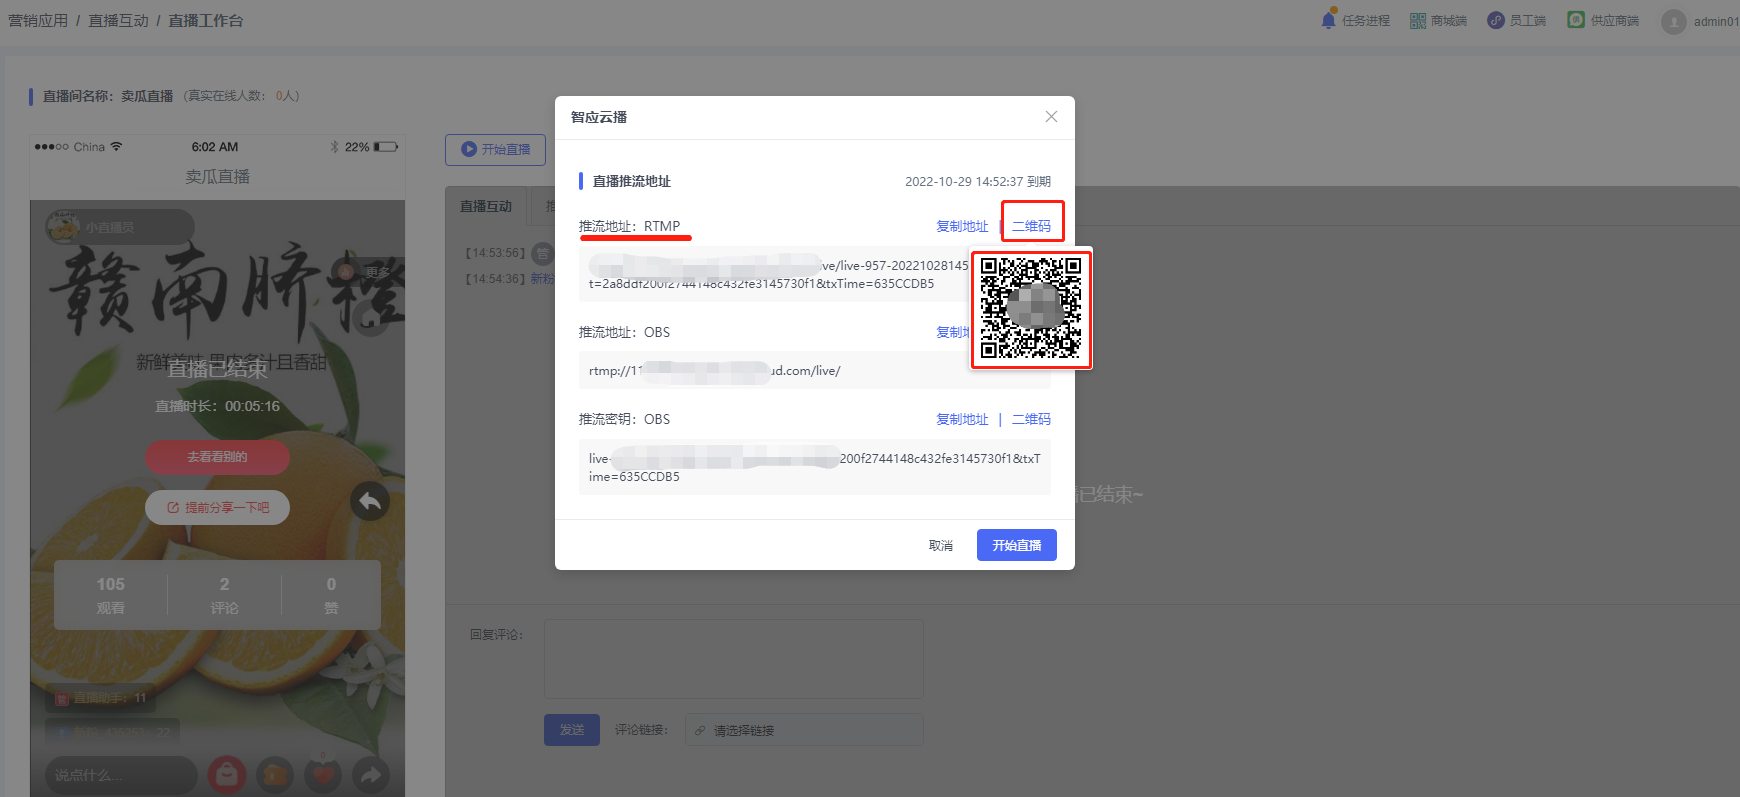This screenshot has width=1740, height=797.
Task: Go to 营销应用 breadcrumb
Action: point(38,20)
